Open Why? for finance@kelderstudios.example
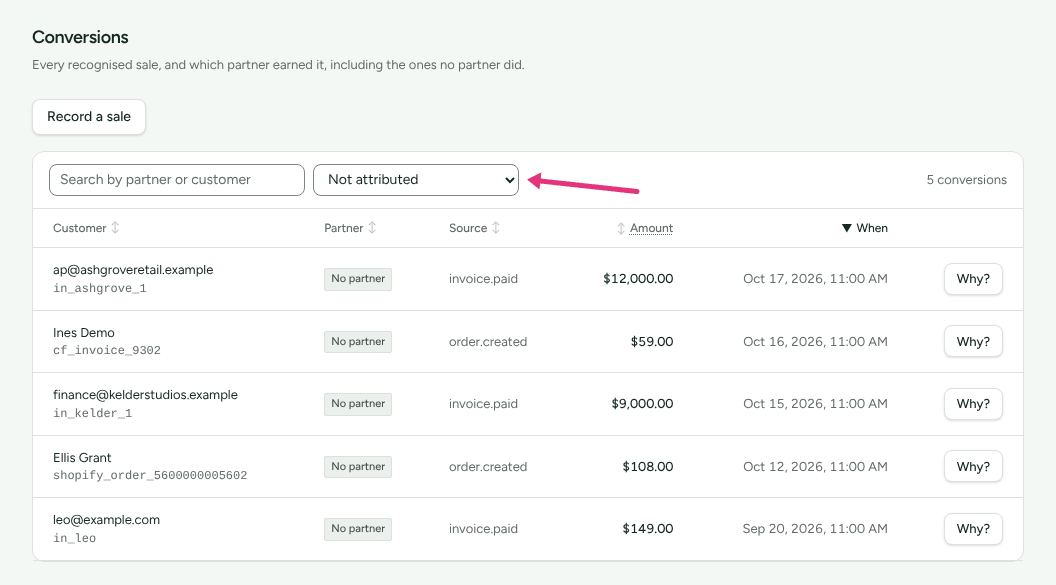 click(x=973, y=404)
